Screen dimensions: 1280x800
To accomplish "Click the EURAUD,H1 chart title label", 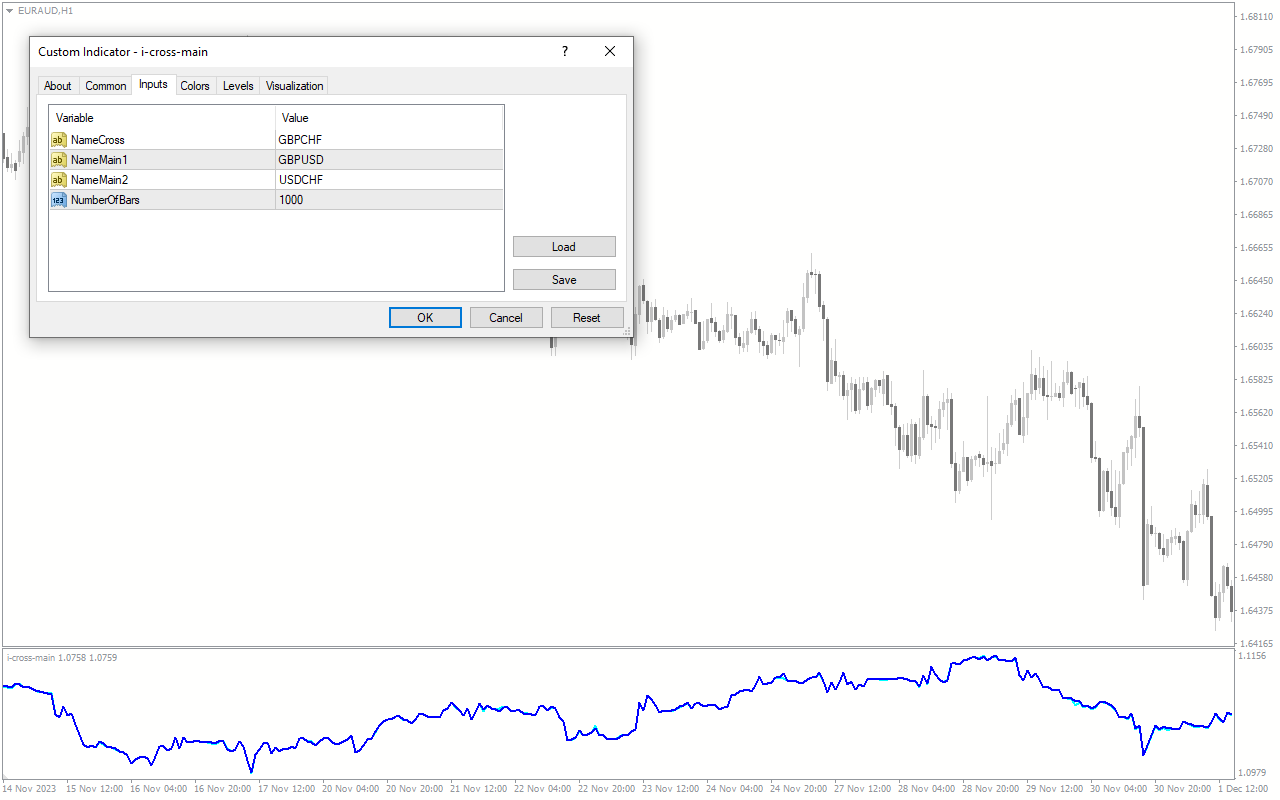I will pyautogui.click(x=45, y=10).
